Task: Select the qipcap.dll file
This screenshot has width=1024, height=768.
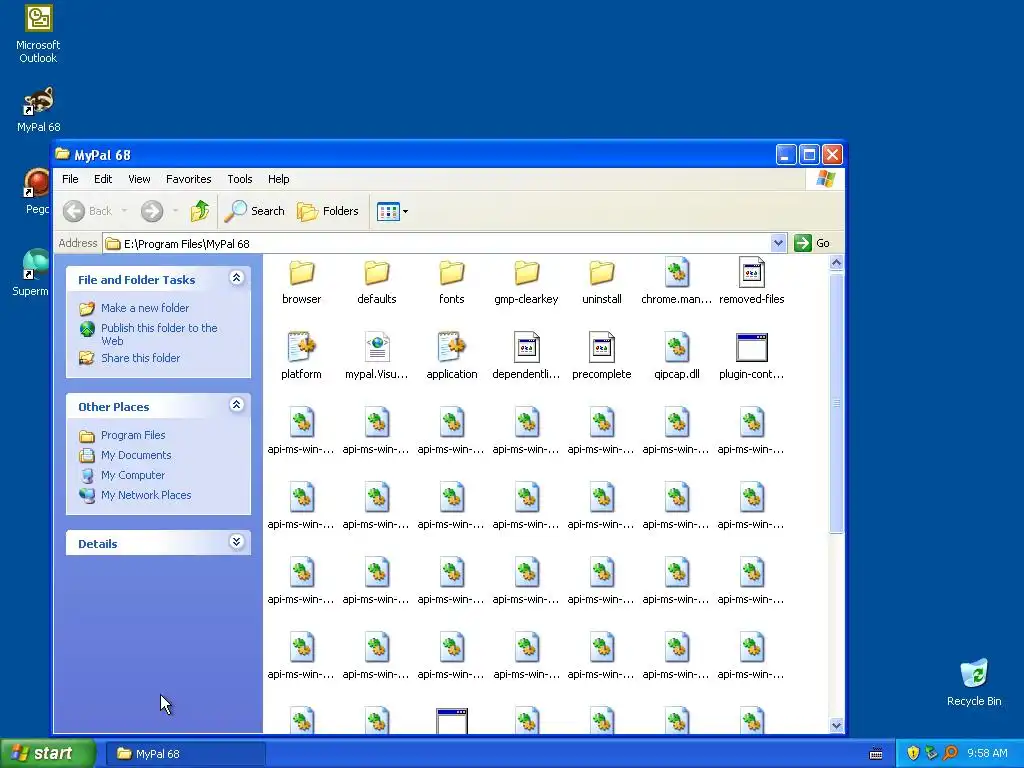Action: pyautogui.click(x=677, y=356)
